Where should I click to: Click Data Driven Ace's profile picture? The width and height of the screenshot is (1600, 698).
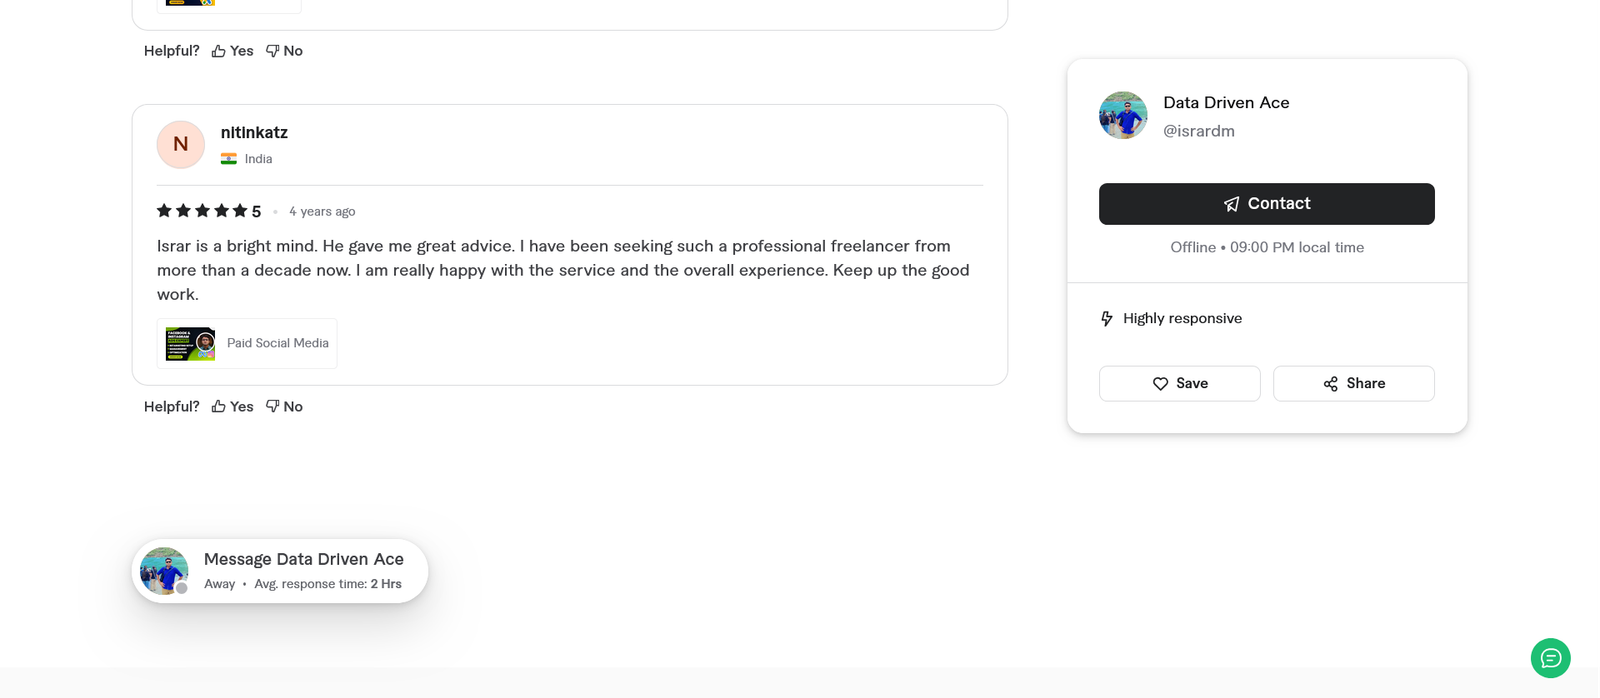[1122, 114]
